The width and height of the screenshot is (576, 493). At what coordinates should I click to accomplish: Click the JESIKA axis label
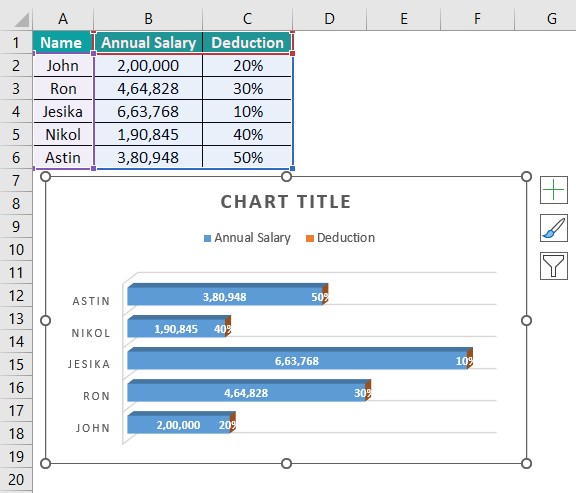(89, 364)
